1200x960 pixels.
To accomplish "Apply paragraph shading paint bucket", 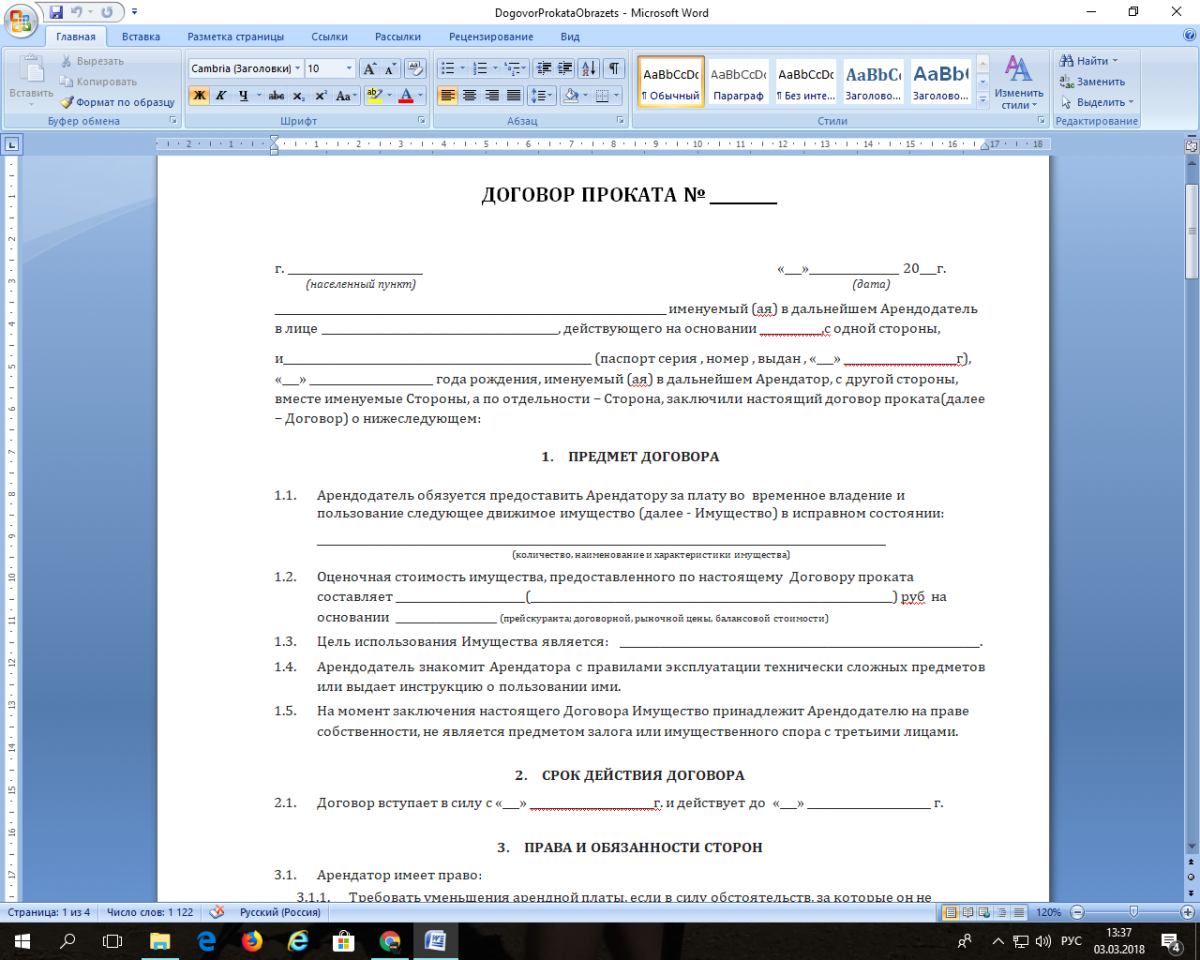I will (x=570, y=96).
